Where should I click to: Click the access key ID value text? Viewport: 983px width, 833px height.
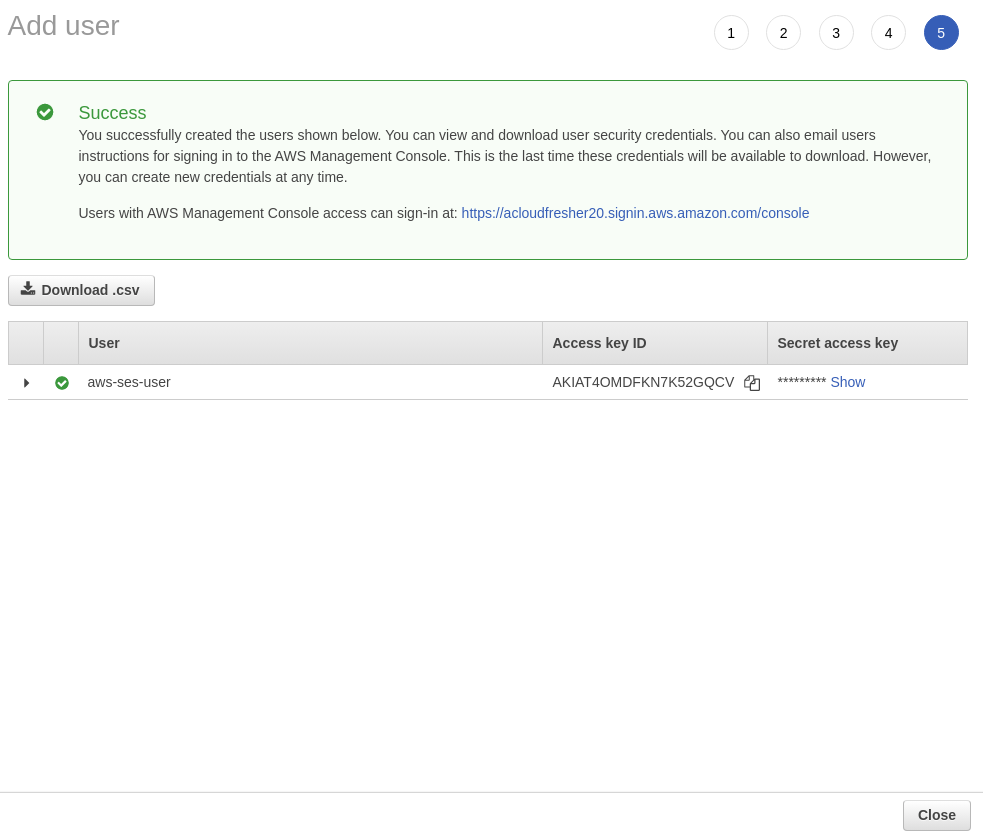point(643,382)
